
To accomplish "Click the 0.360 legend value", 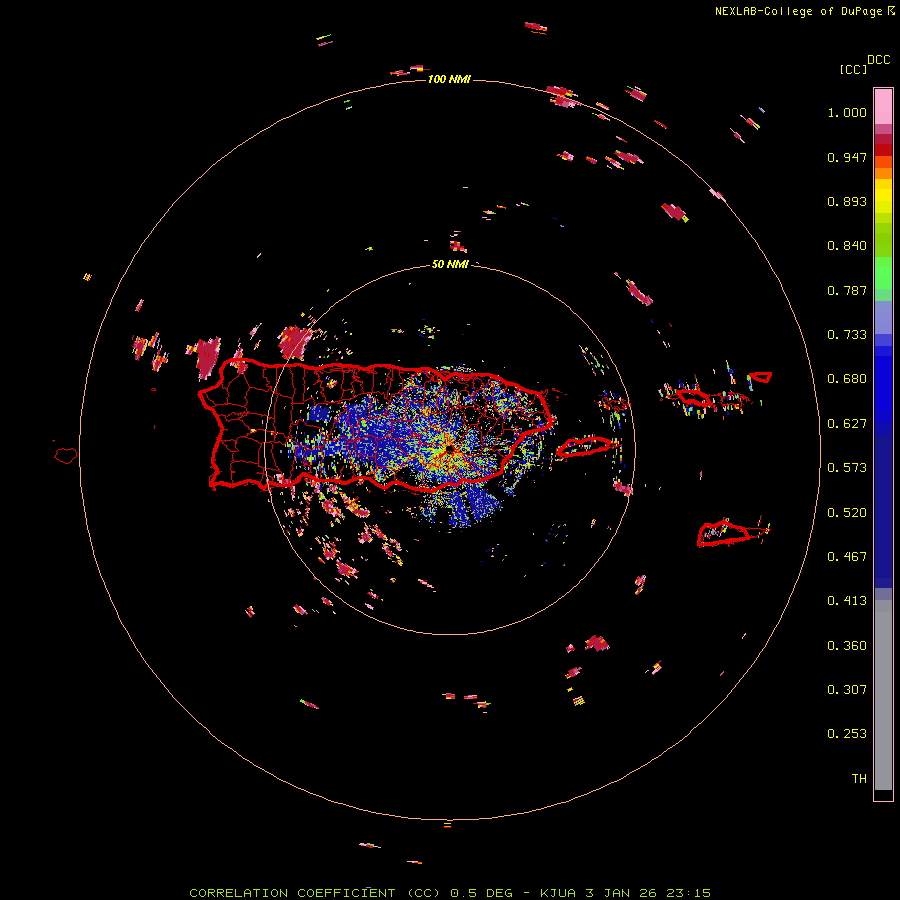I will click(847, 646).
